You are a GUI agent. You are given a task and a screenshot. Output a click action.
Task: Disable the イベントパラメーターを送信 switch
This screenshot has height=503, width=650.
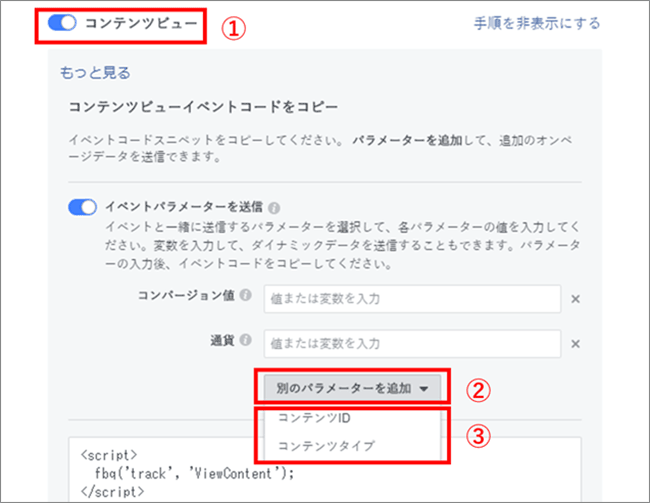coord(82,207)
